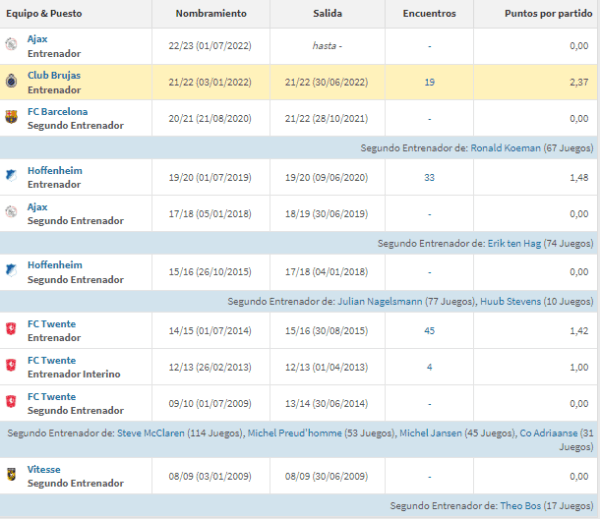Select the 21/22 (30/06/2022) date cell
Screen dimensions: 600x519
click(x=326, y=82)
